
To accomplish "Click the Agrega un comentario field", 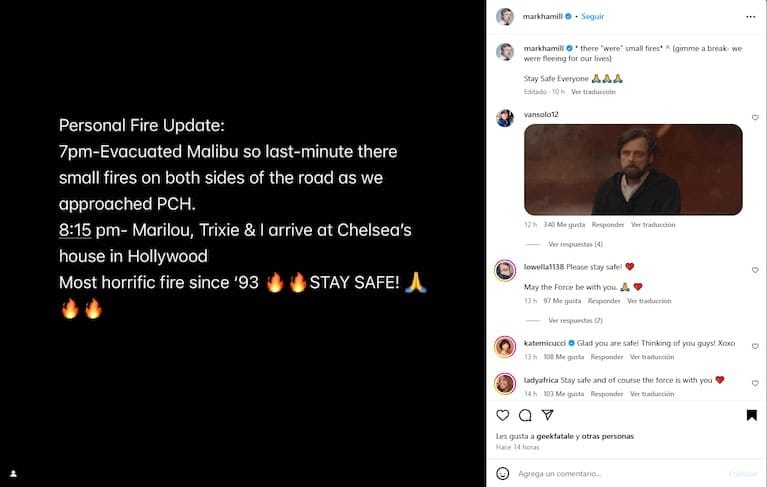I will [619, 473].
